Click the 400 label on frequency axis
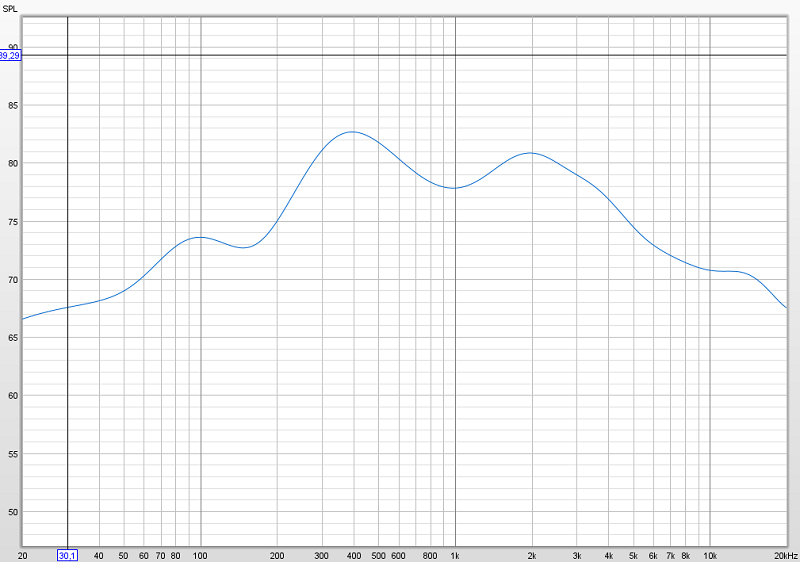Screen dimensions: 800x562 (x=354, y=556)
